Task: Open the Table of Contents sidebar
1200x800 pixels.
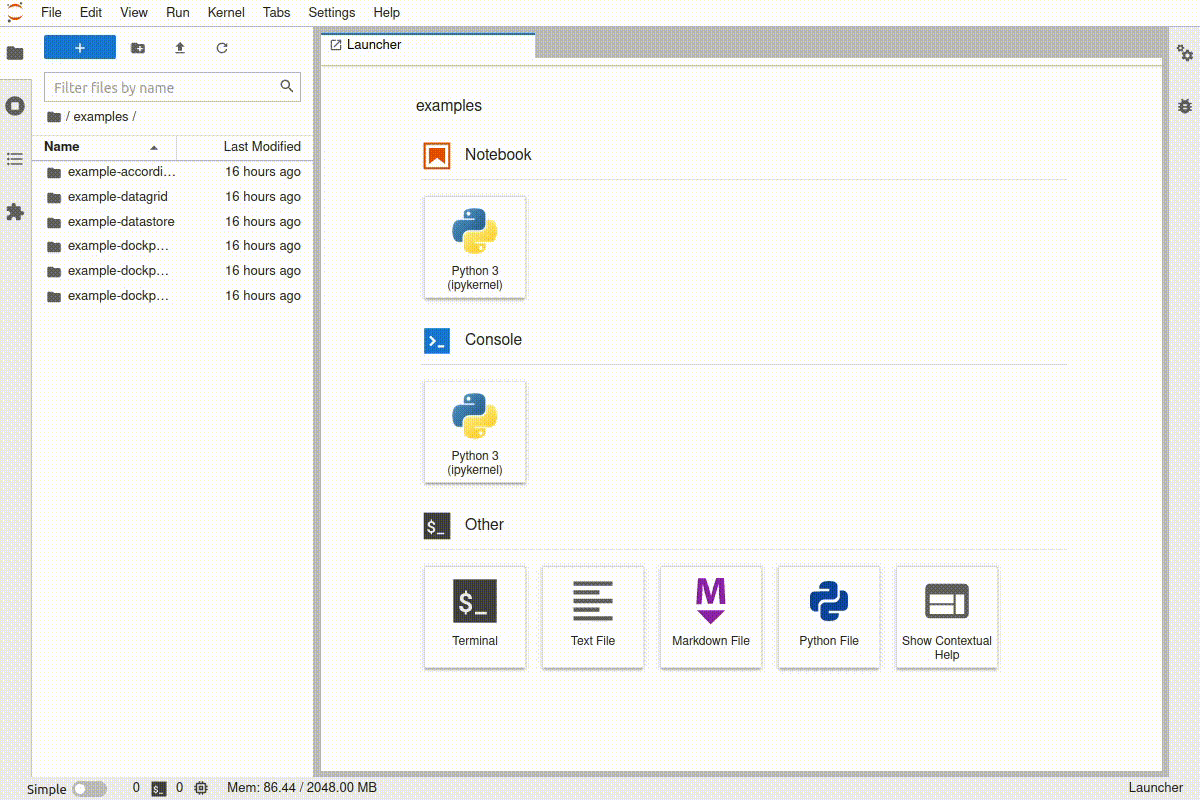Action: [15, 159]
